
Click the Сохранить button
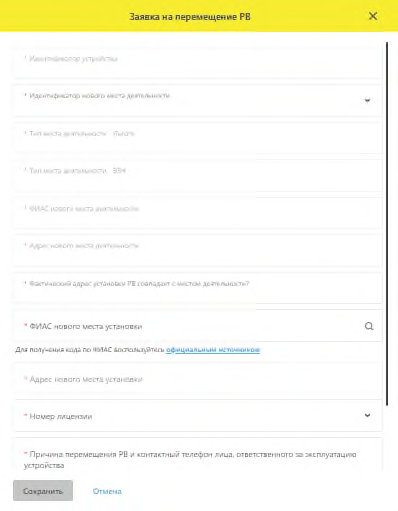(x=43, y=491)
